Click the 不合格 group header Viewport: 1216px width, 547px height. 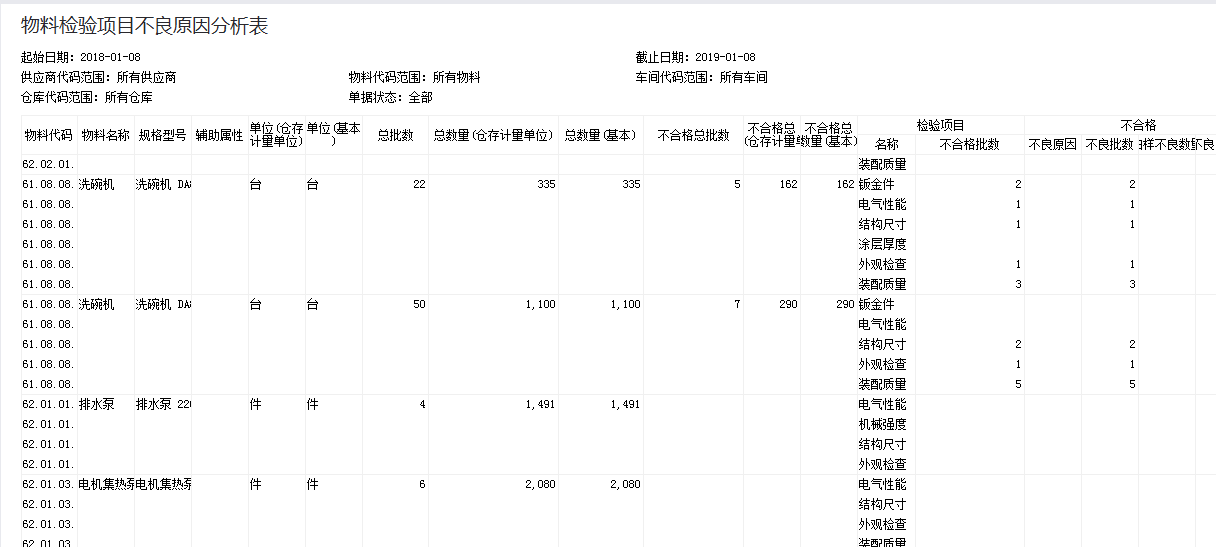1138,125
